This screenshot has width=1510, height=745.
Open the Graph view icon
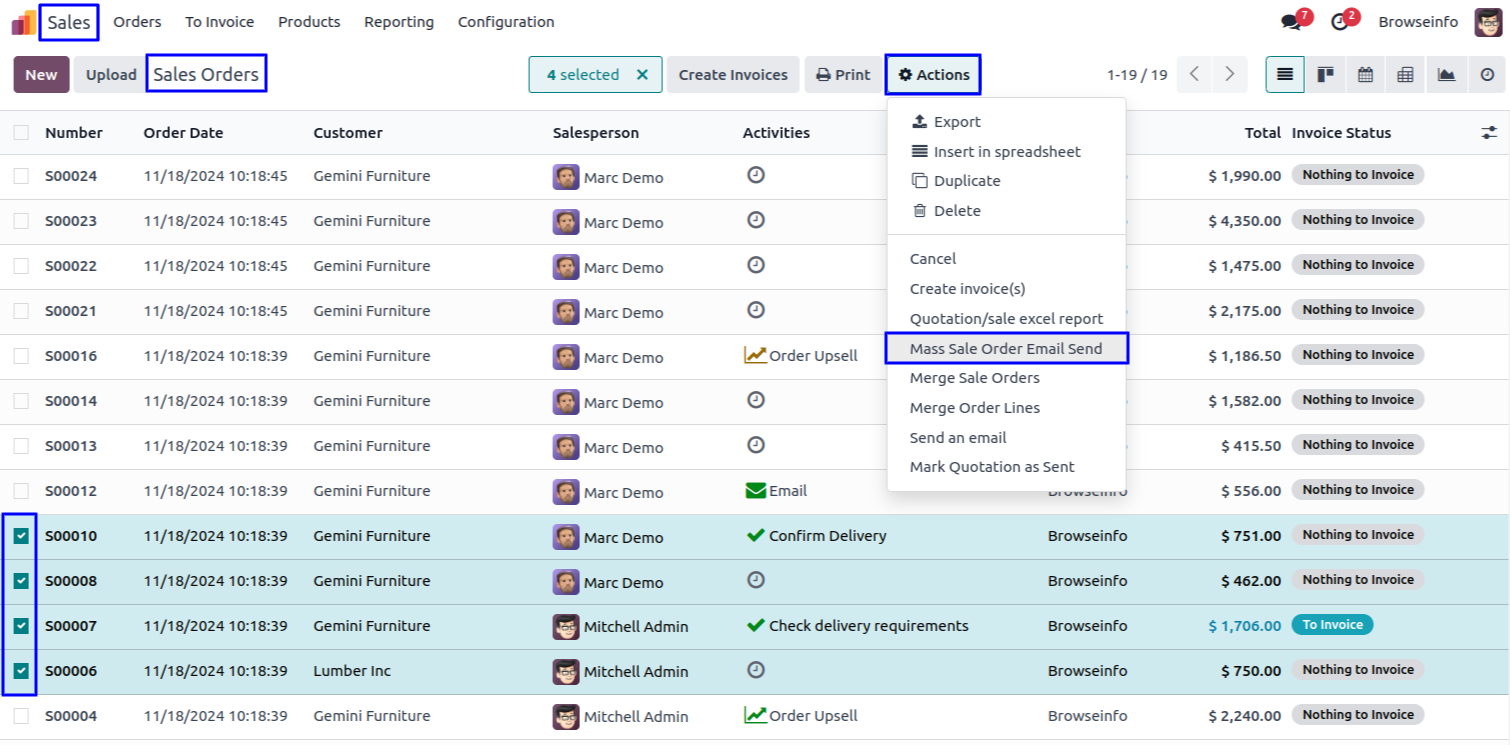pos(1446,75)
